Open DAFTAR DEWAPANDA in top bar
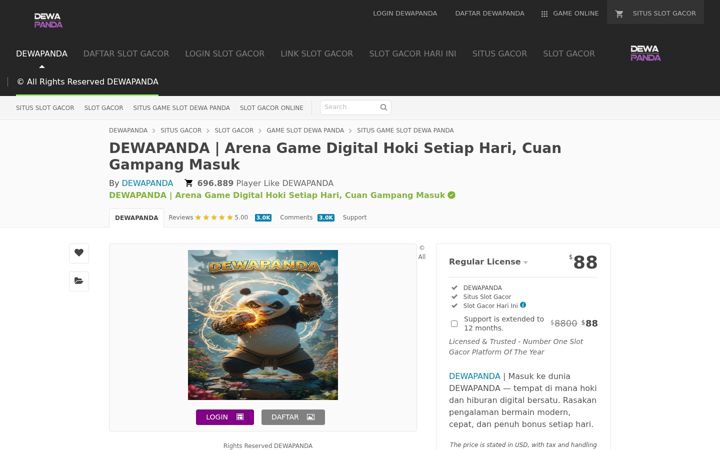Image resolution: width=720 pixels, height=450 pixels. (489, 13)
